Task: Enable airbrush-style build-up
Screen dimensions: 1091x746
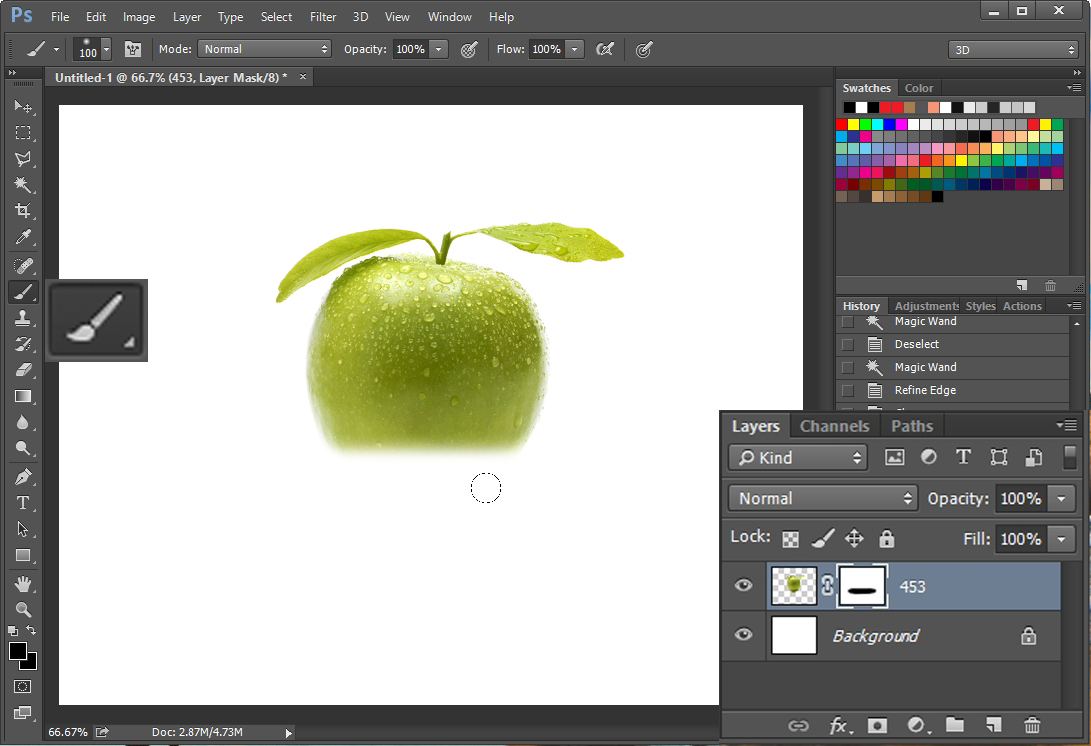Action: tap(605, 49)
